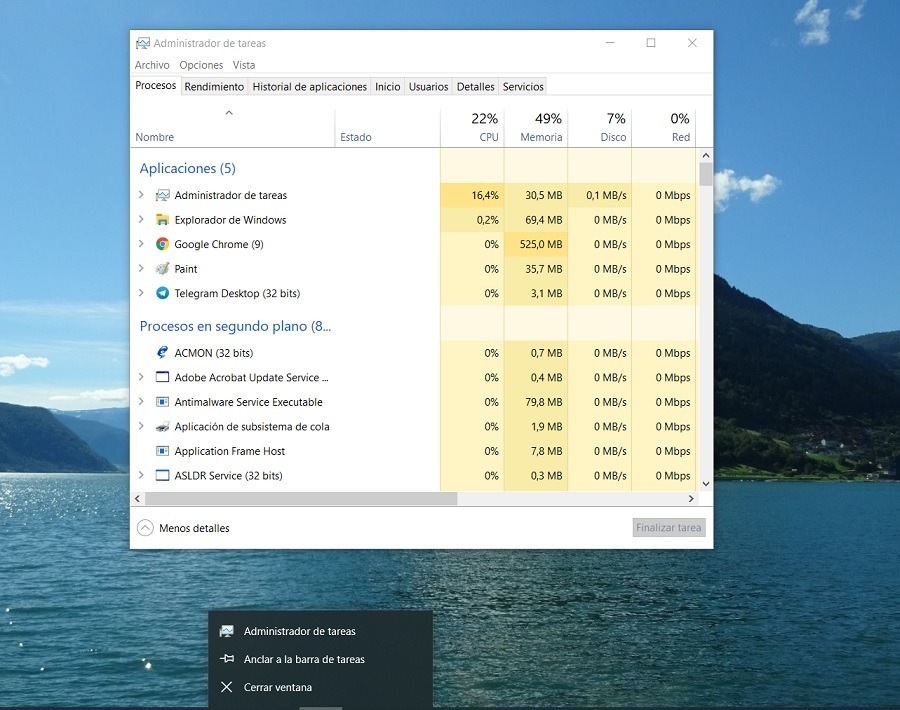The image size is (900, 710).
Task: Collapse details with Menos detalles
Action: [x=184, y=528]
